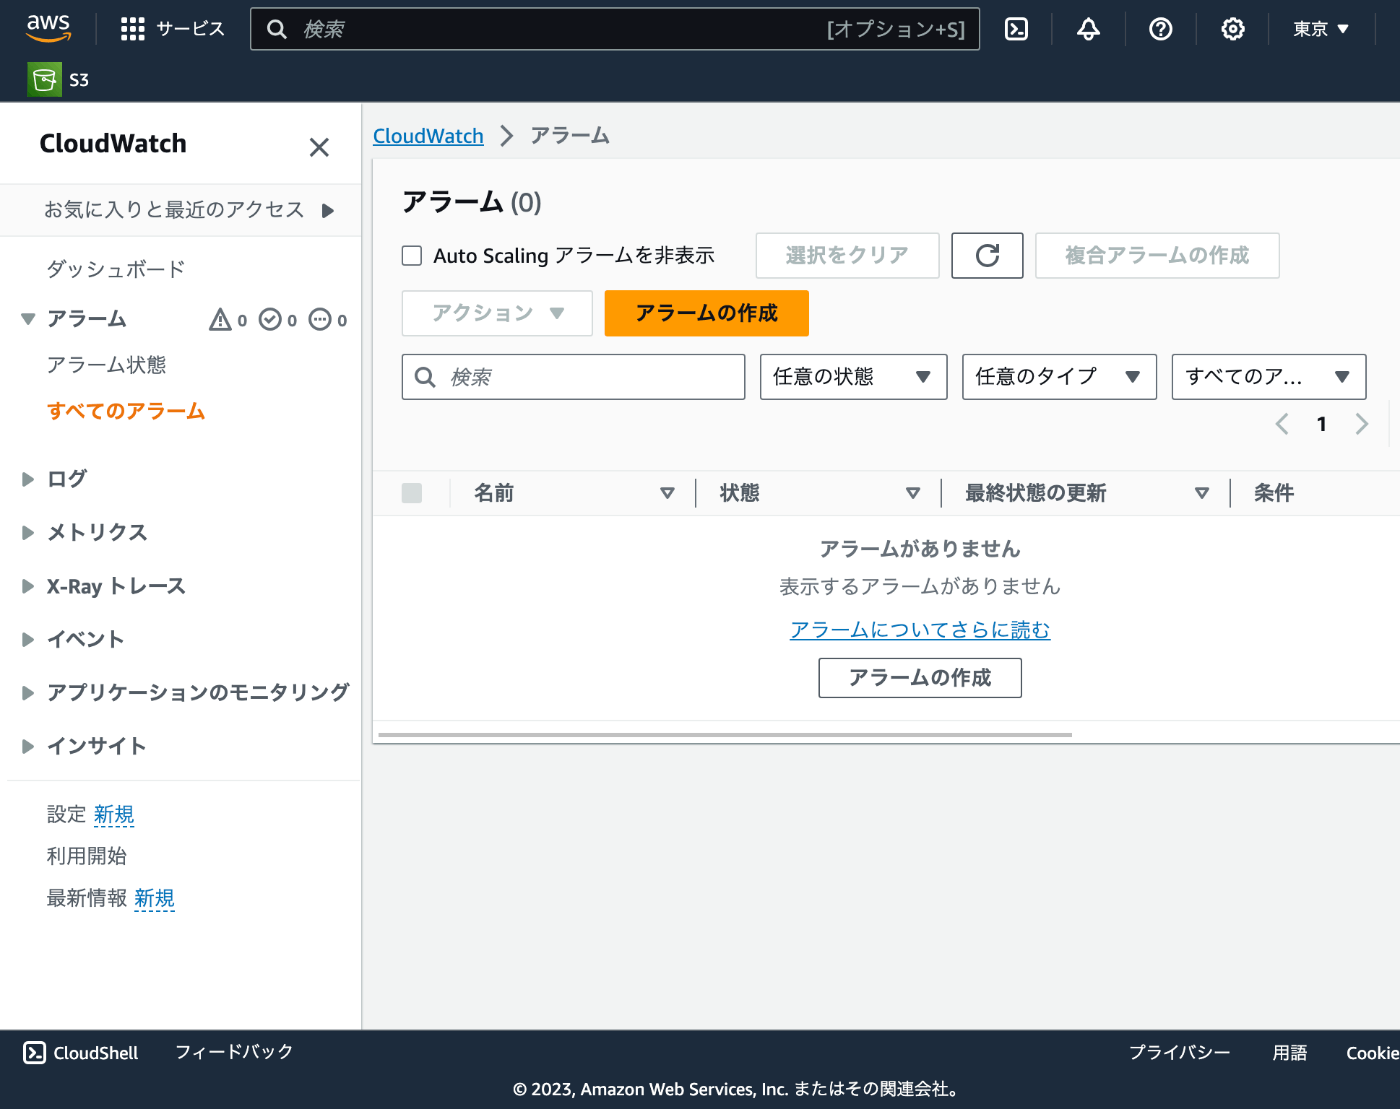Image resolution: width=1400 pixels, height=1109 pixels.
Task: Open the 任意の状態 filter dropdown
Action: [853, 377]
